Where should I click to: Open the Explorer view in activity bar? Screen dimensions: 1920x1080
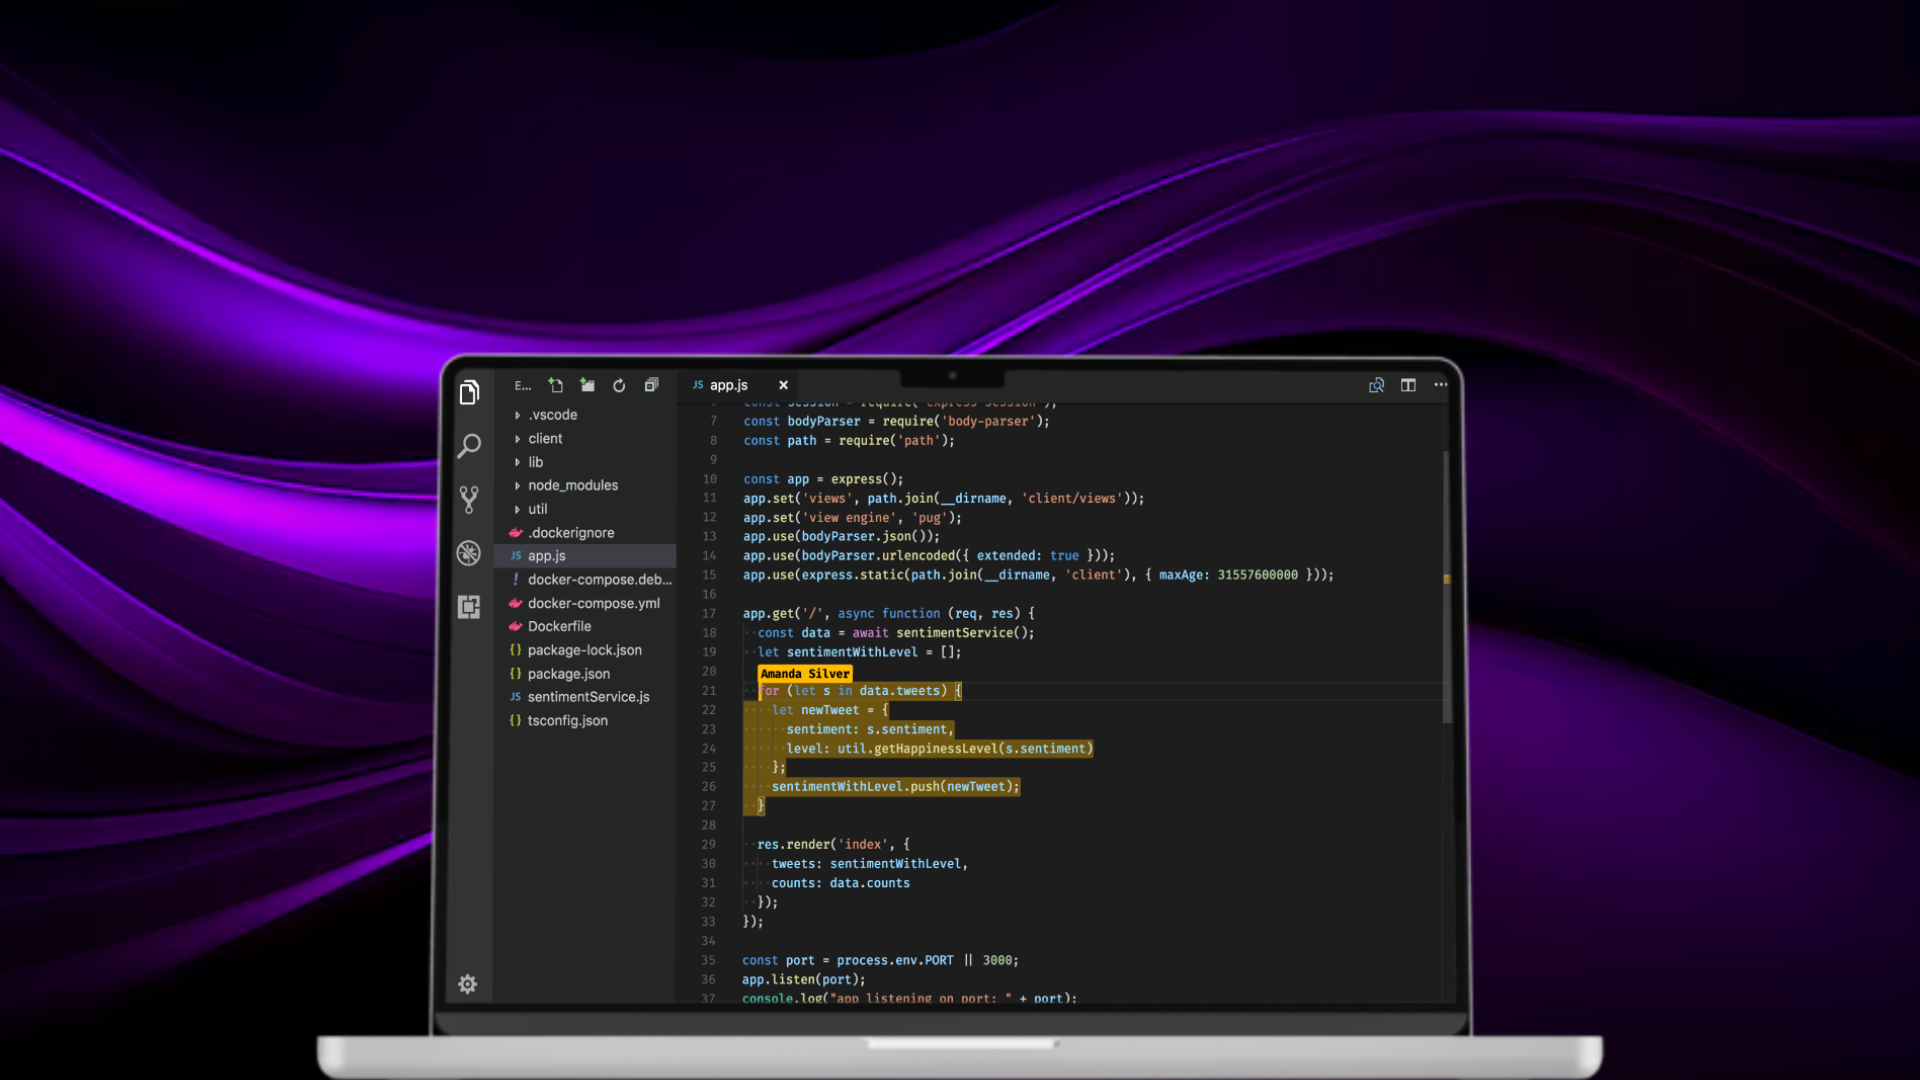coord(469,392)
